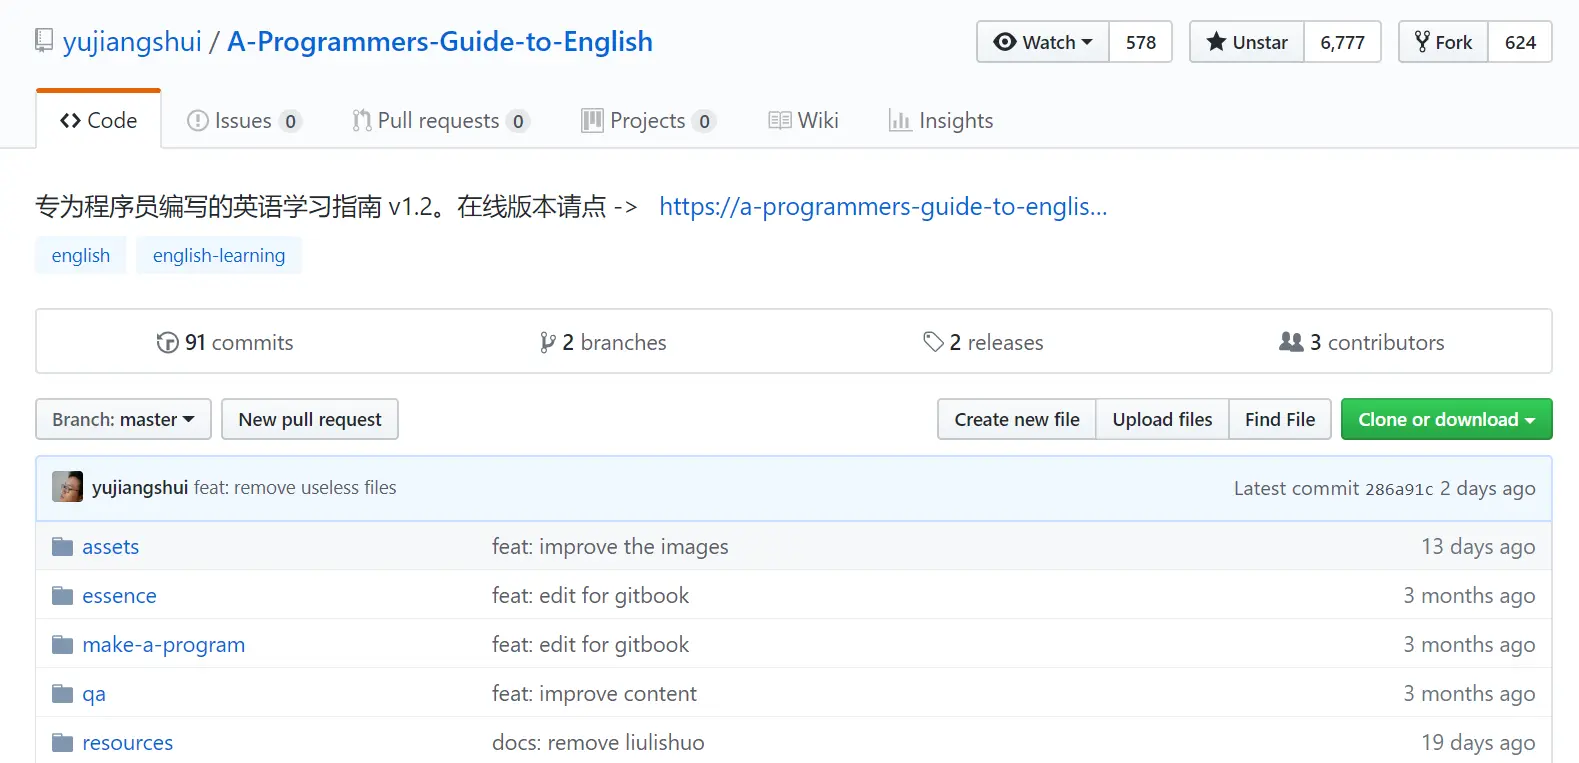Viewport: 1579px width, 763px height.
Task: Unstar the repository
Action: [1247, 42]
